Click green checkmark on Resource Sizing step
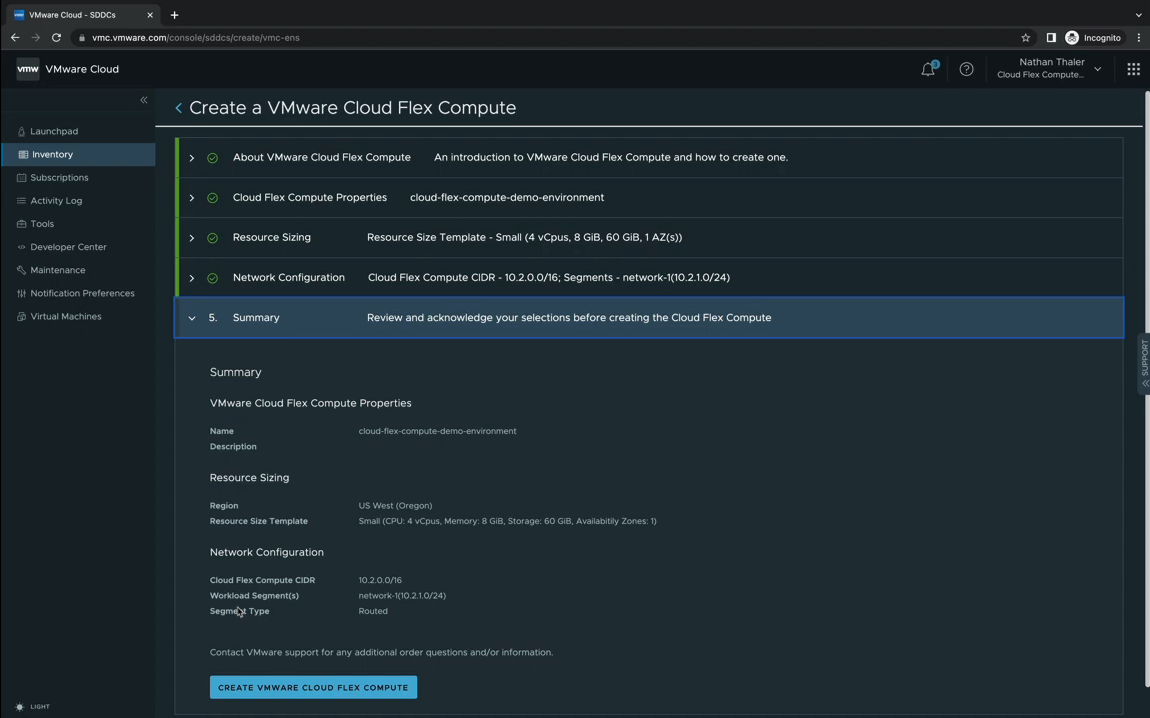The image size is (1150, 718). click(x=212, y=238)
